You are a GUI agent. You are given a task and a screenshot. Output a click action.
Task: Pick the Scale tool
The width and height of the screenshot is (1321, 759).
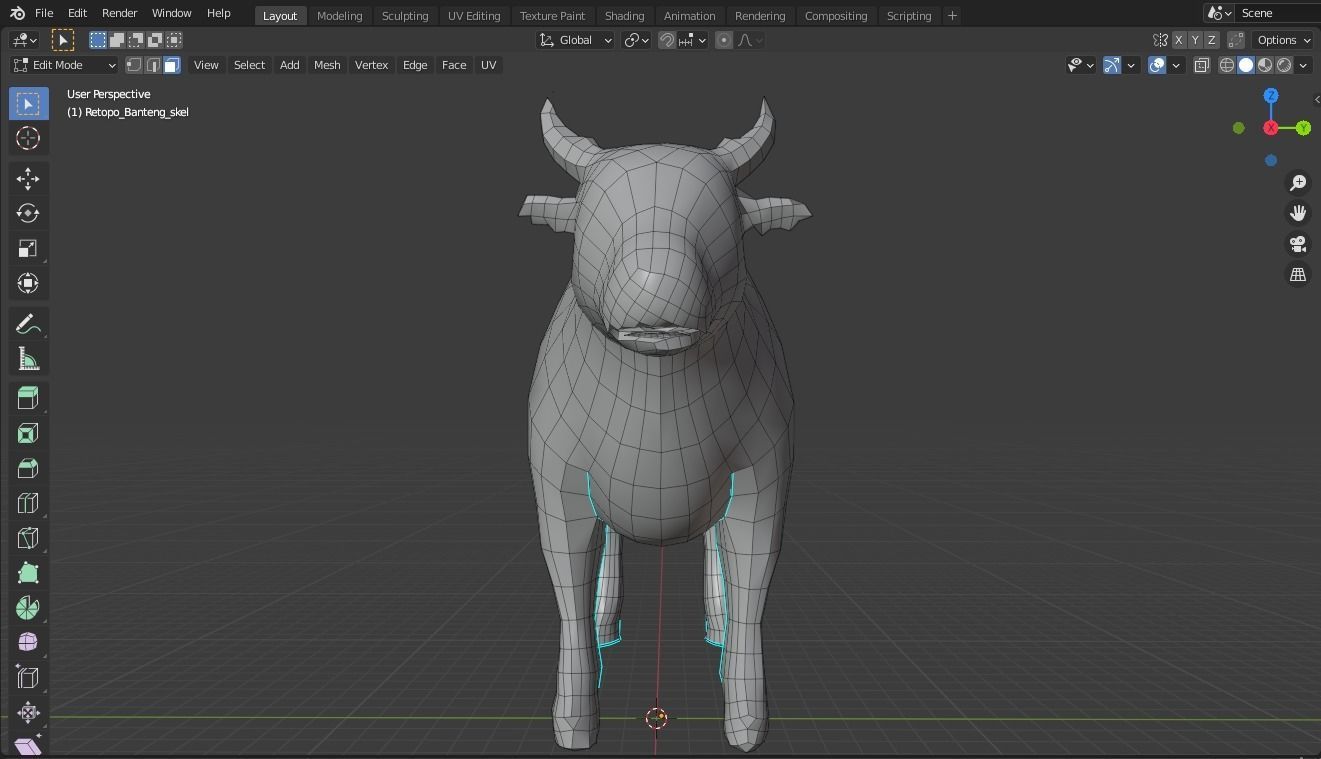coord(28,249)
